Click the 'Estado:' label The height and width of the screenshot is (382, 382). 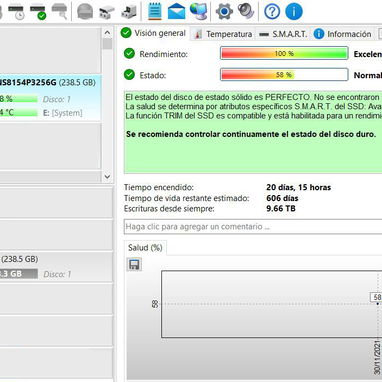[153, 75]
